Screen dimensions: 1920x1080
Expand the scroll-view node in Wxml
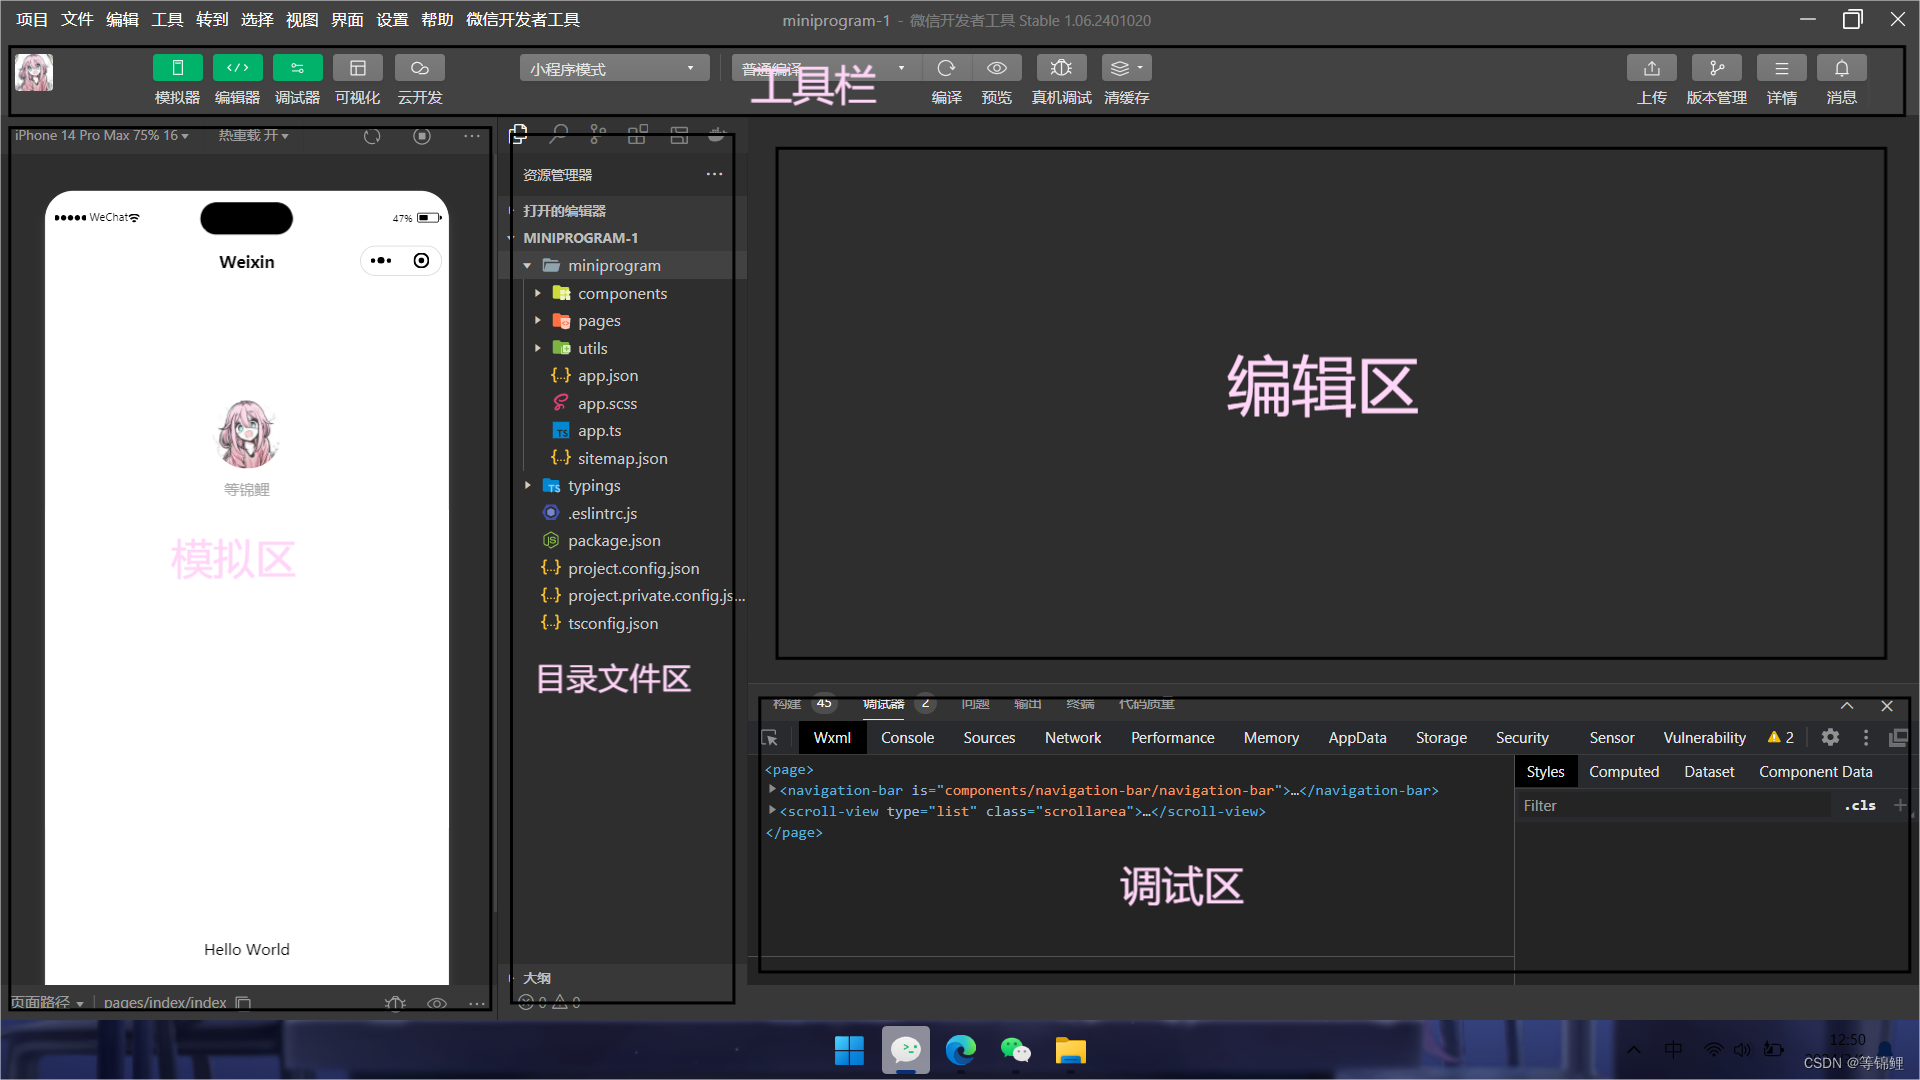772,811
